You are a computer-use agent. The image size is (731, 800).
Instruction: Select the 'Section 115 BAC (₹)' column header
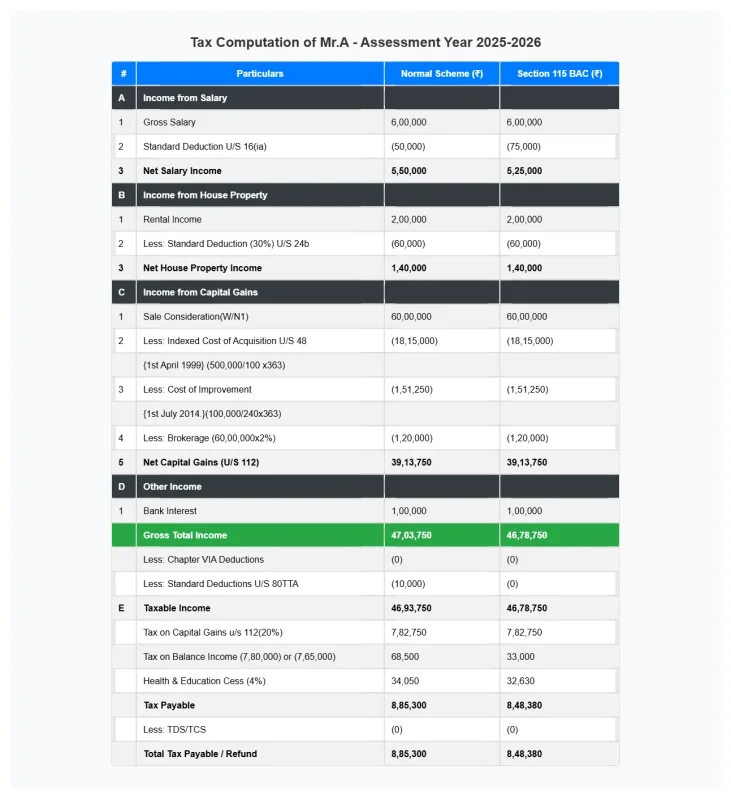tap(559, 74)
